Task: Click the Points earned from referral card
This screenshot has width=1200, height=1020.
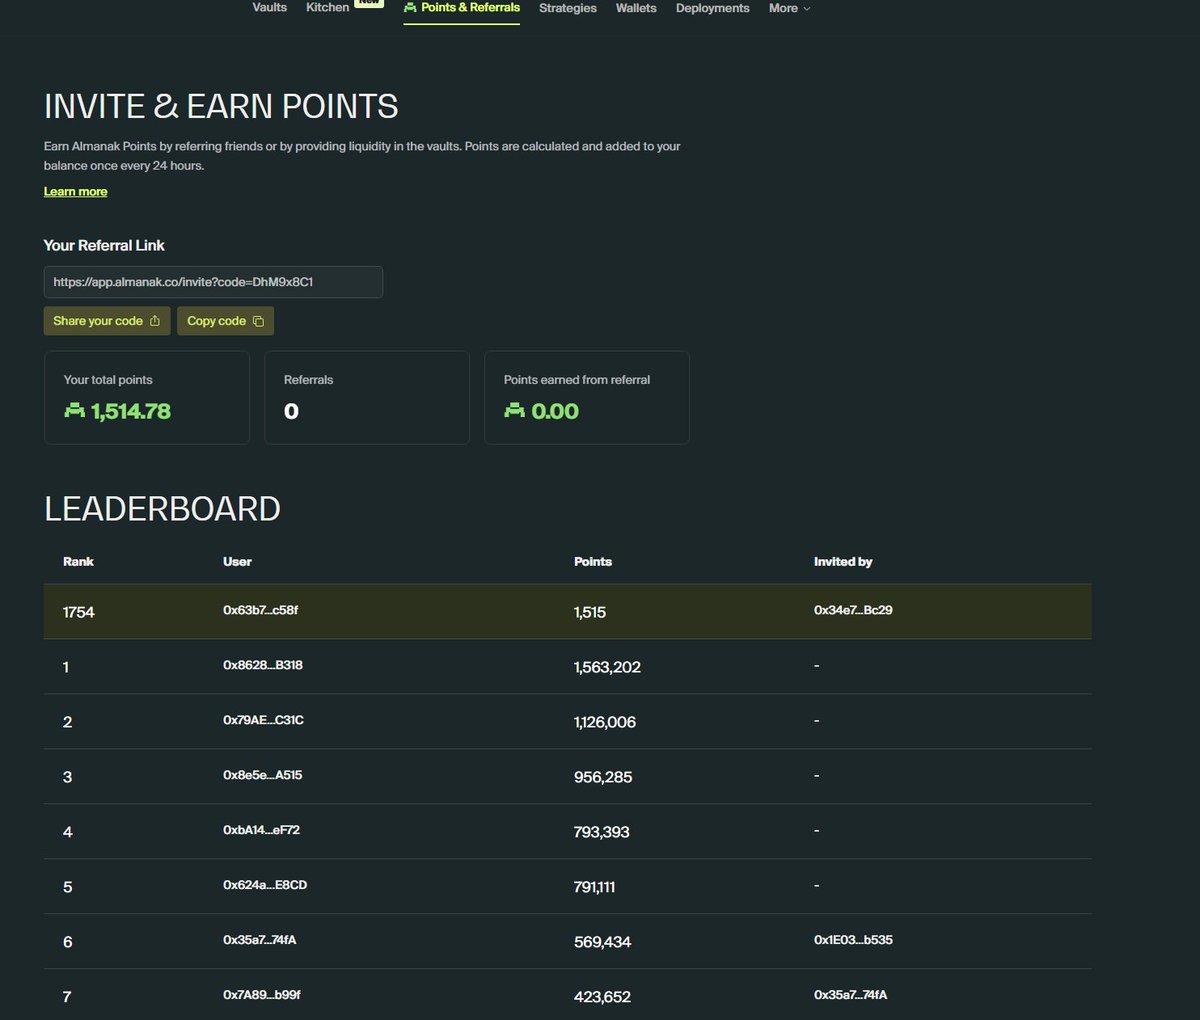Action: click(x=587, y=397)
